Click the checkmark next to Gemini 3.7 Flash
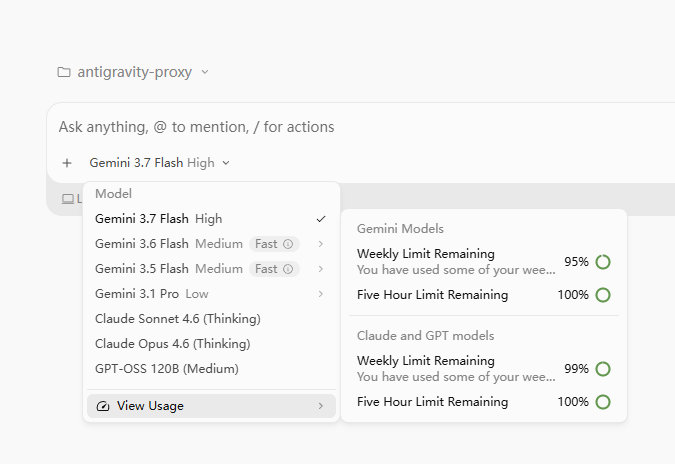The image size is (675, 464). 321,219
